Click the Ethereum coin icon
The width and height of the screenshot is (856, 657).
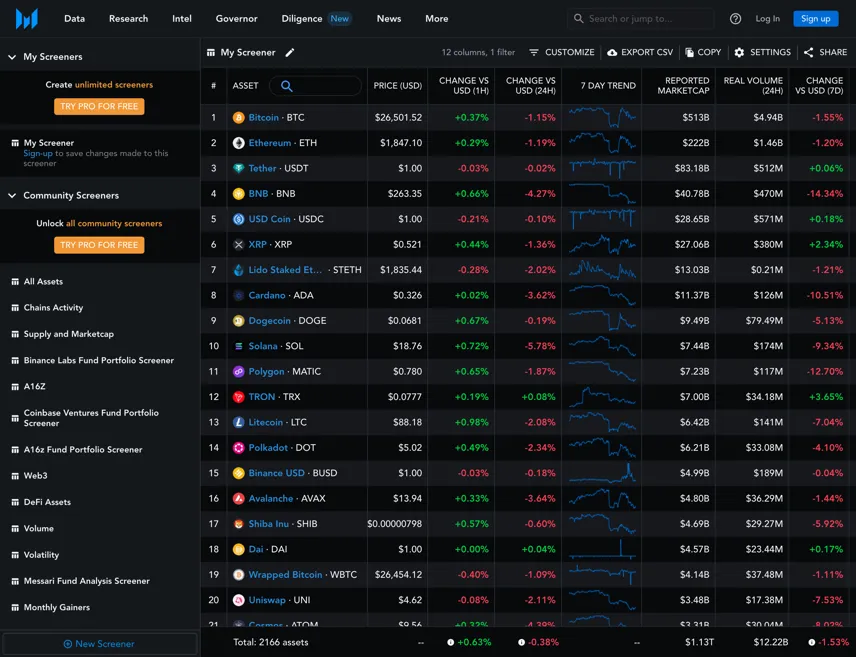[x=239, y=143]
